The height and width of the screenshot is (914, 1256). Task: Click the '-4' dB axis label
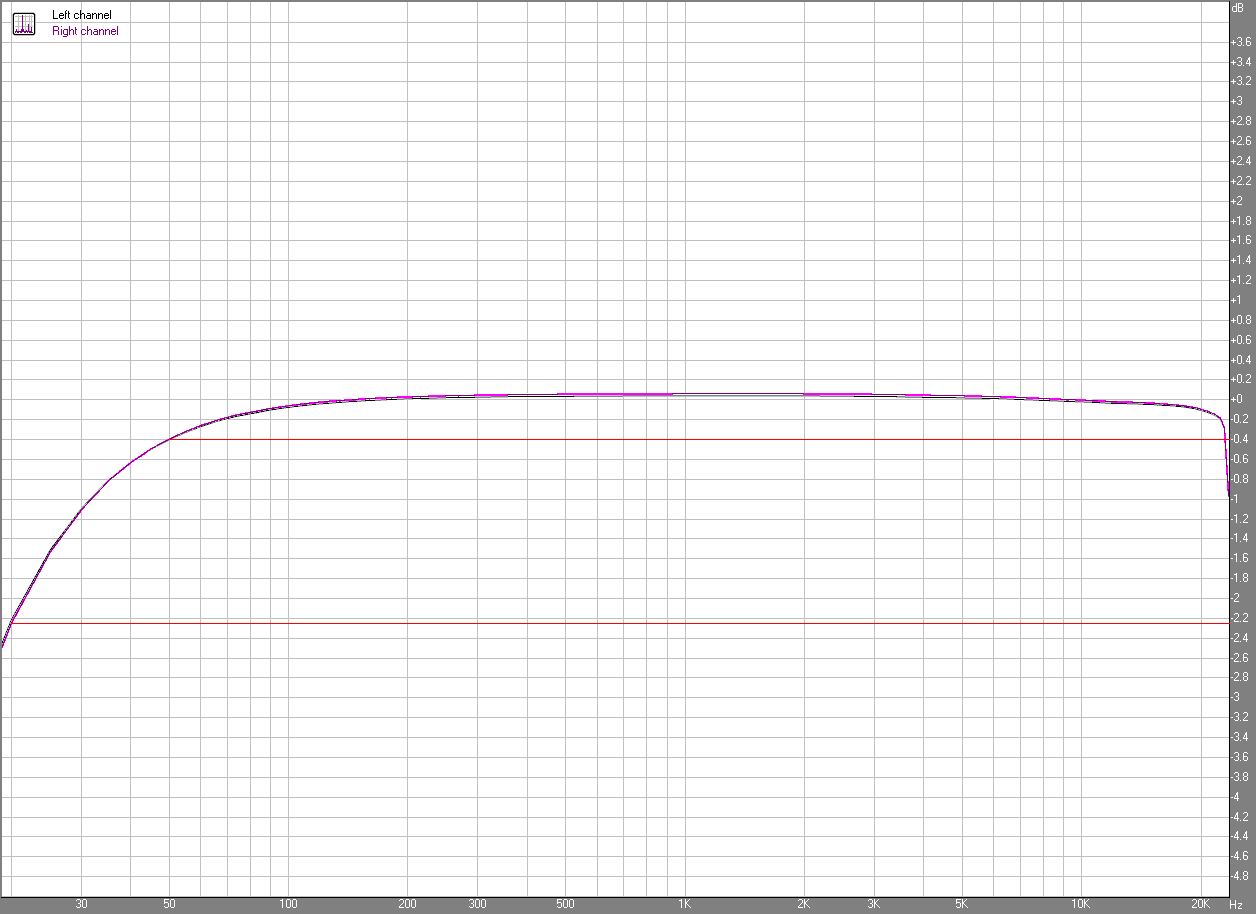(x=1236, y=796)
